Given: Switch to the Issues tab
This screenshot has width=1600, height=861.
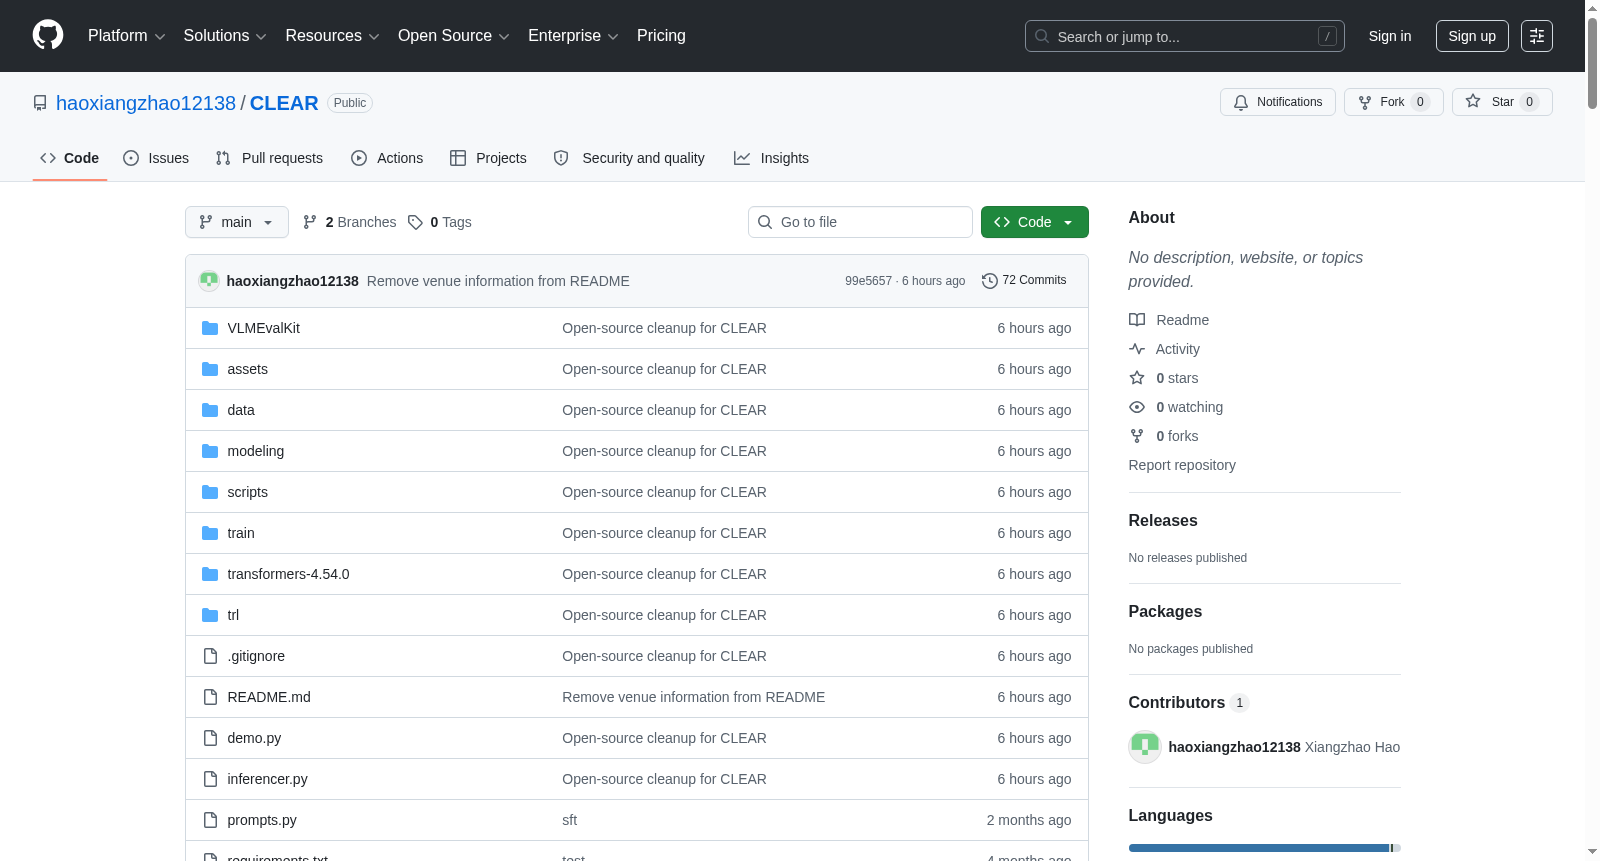Looking at the screenshot, I should click(x=156, y=158).
